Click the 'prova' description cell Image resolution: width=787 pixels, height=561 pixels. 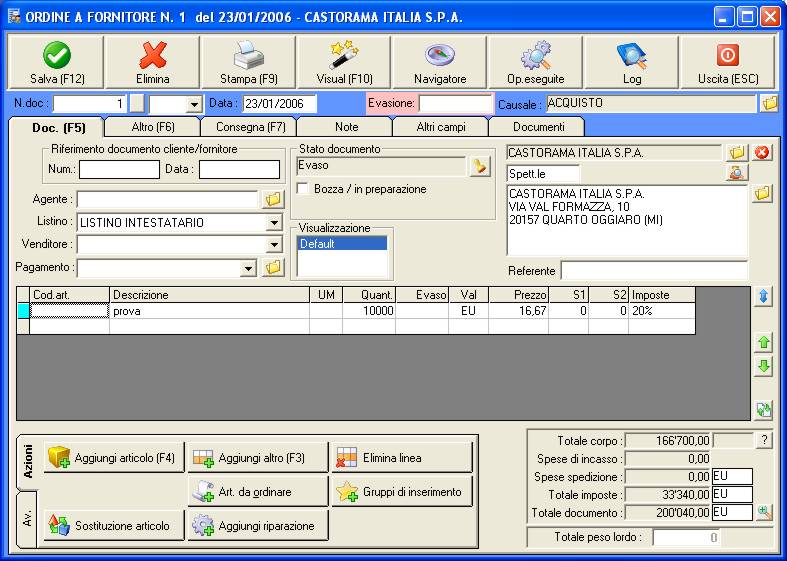[x=209, y=311]
